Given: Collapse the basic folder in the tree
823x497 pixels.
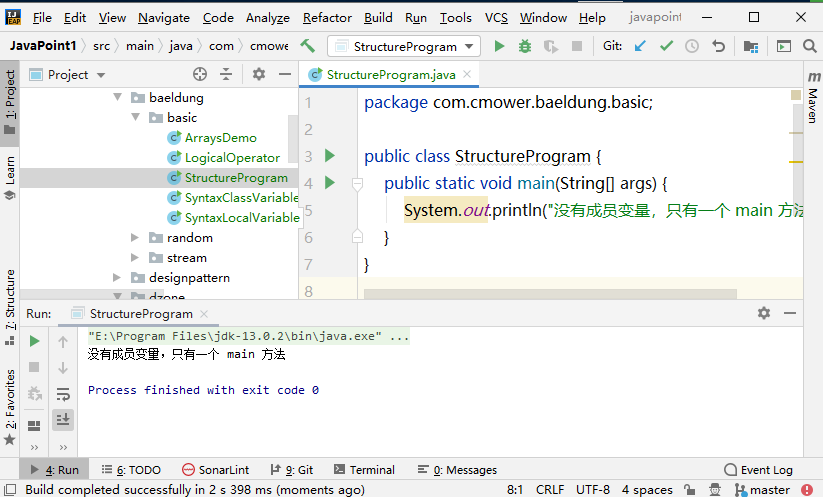Looking at the screenshot, I should pyautogui.click(x=135, y=118).
